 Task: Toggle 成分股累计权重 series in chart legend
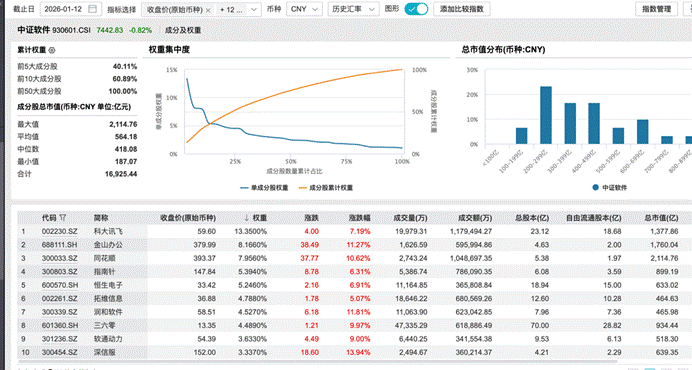[x=326, y=188]
